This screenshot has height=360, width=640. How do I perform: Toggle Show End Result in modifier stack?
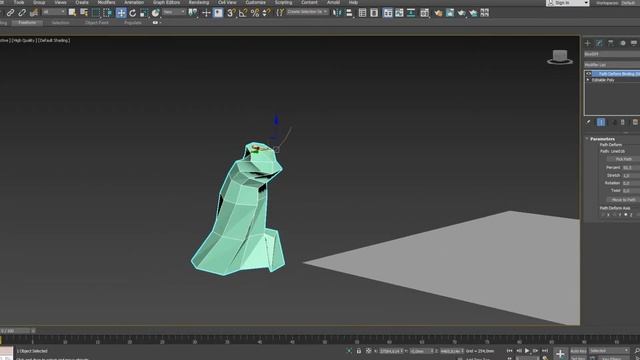601,122
